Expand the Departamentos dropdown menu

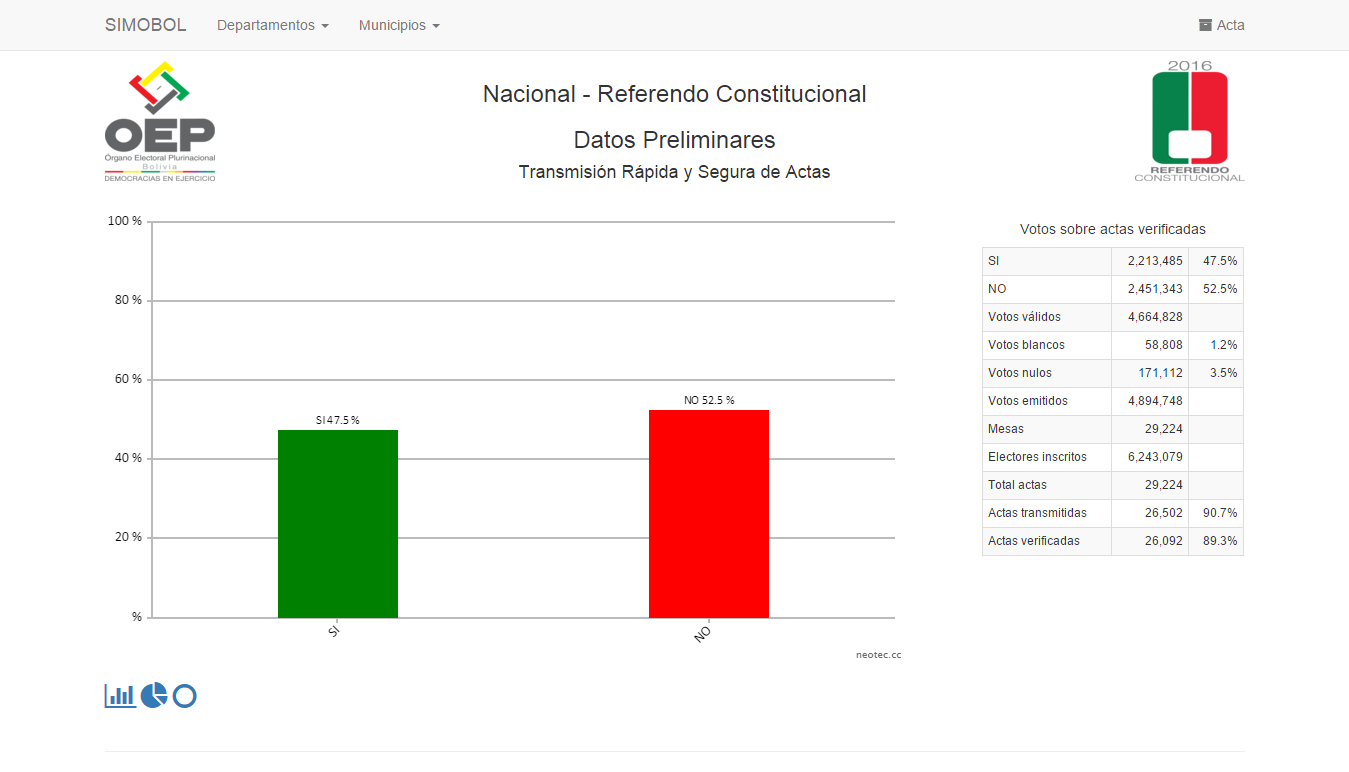tap(272, 25)
